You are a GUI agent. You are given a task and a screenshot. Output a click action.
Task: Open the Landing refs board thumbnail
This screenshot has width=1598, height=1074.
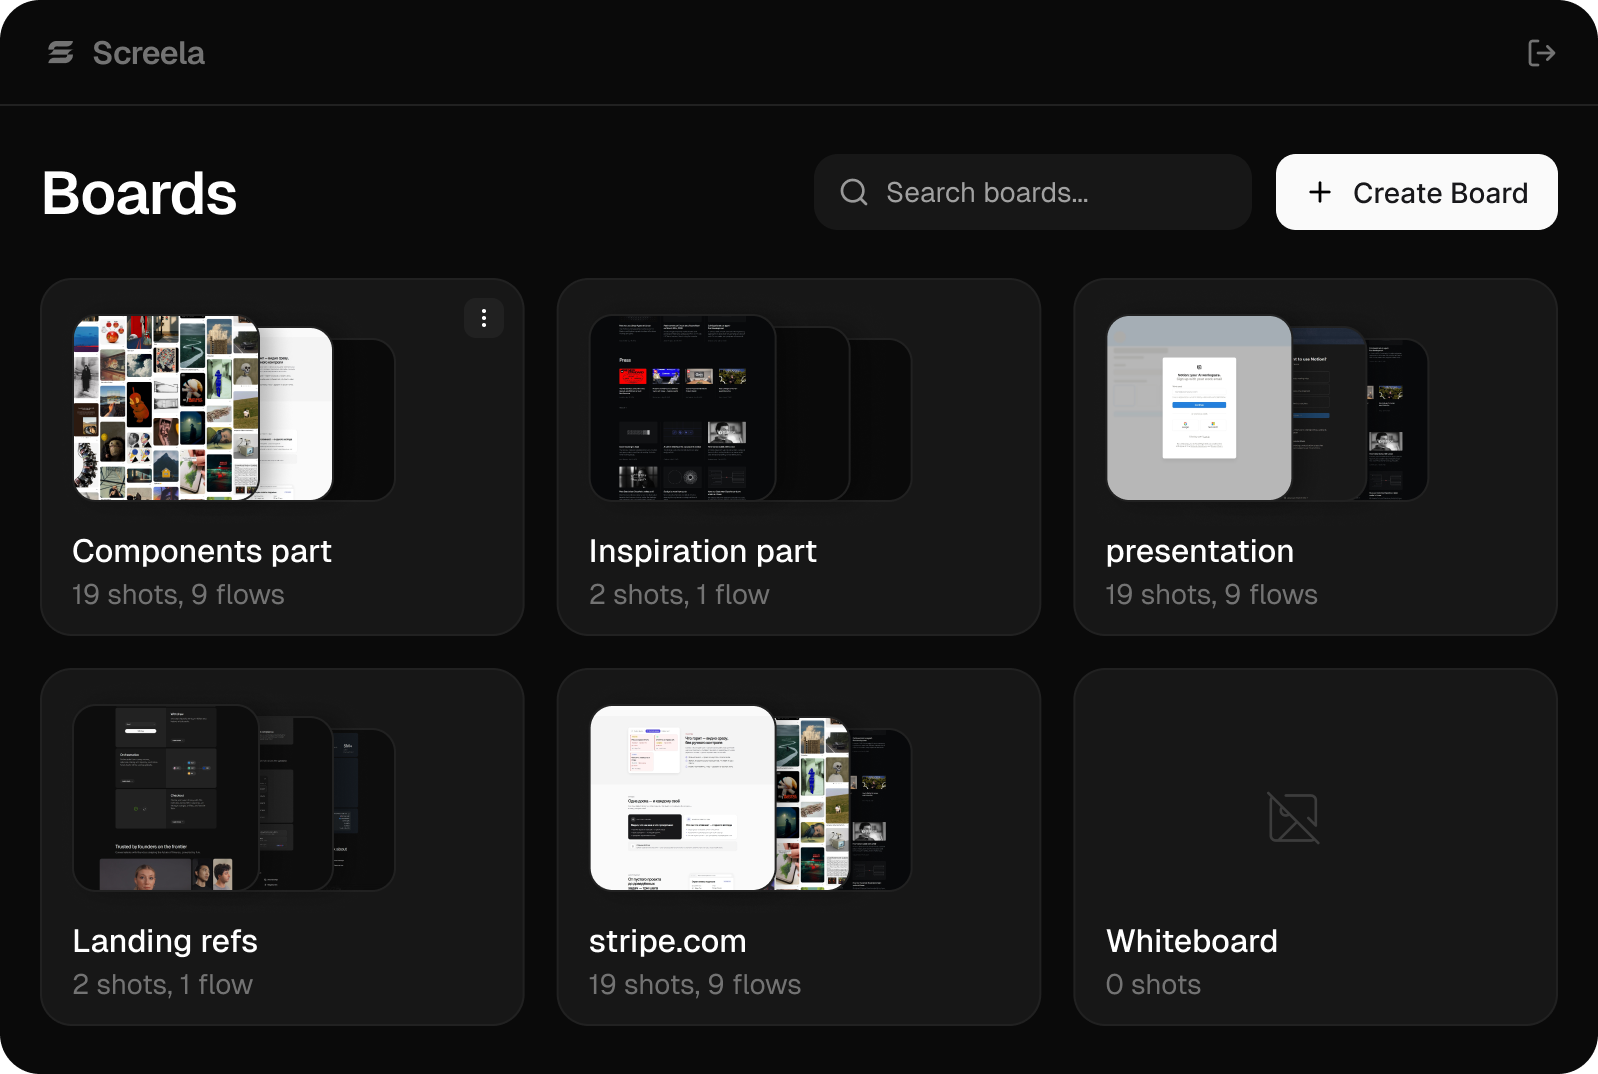click(234, 798)
